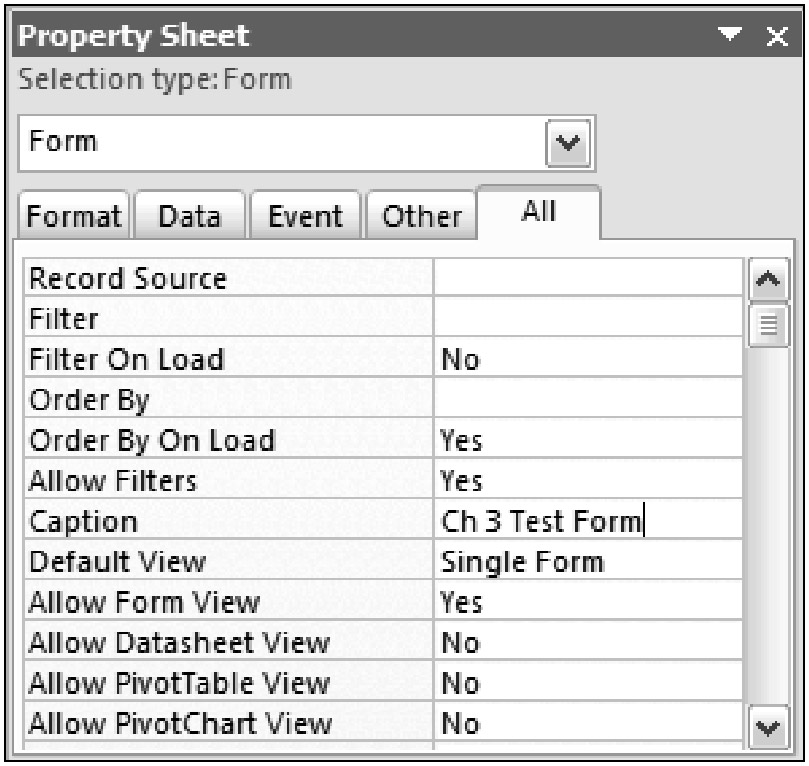Expand the Form selection type dropdown
This screenshot has height=766, width=809.
click(x=567, y=141)
